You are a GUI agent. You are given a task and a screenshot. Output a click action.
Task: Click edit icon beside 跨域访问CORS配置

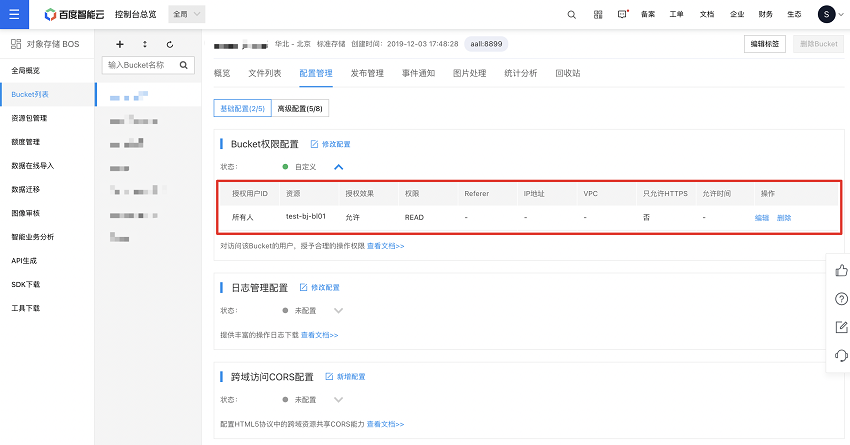pyautogui.click(x=329, y=376)
